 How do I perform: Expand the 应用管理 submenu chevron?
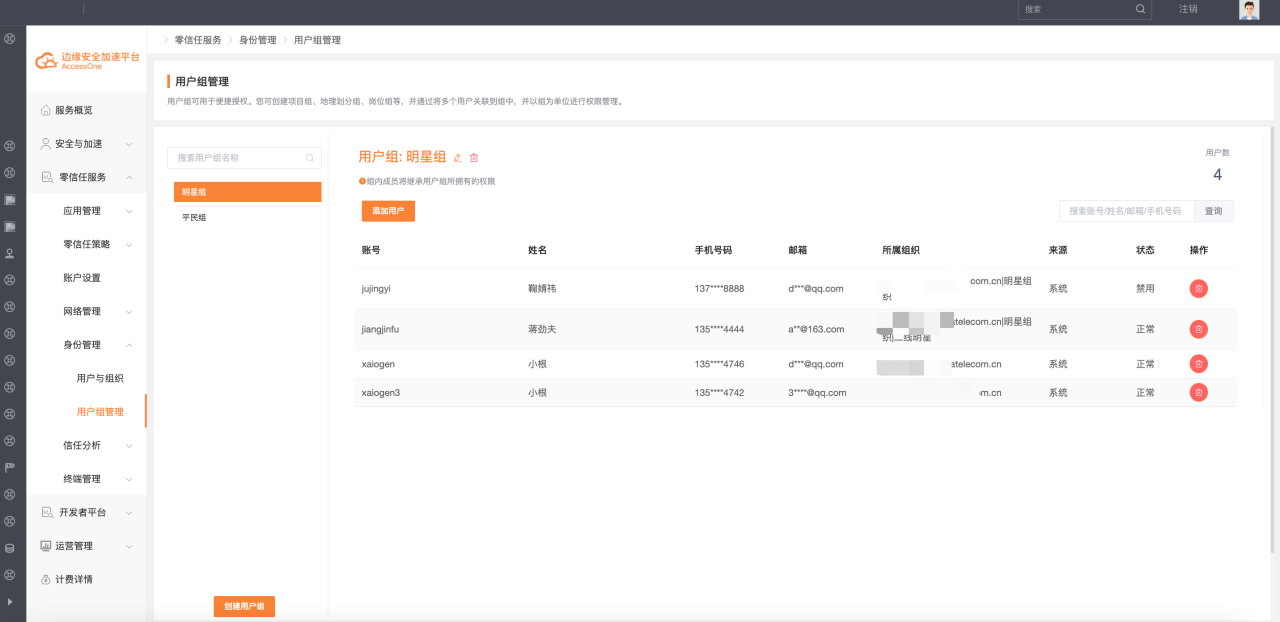click(x=129, y=211)
